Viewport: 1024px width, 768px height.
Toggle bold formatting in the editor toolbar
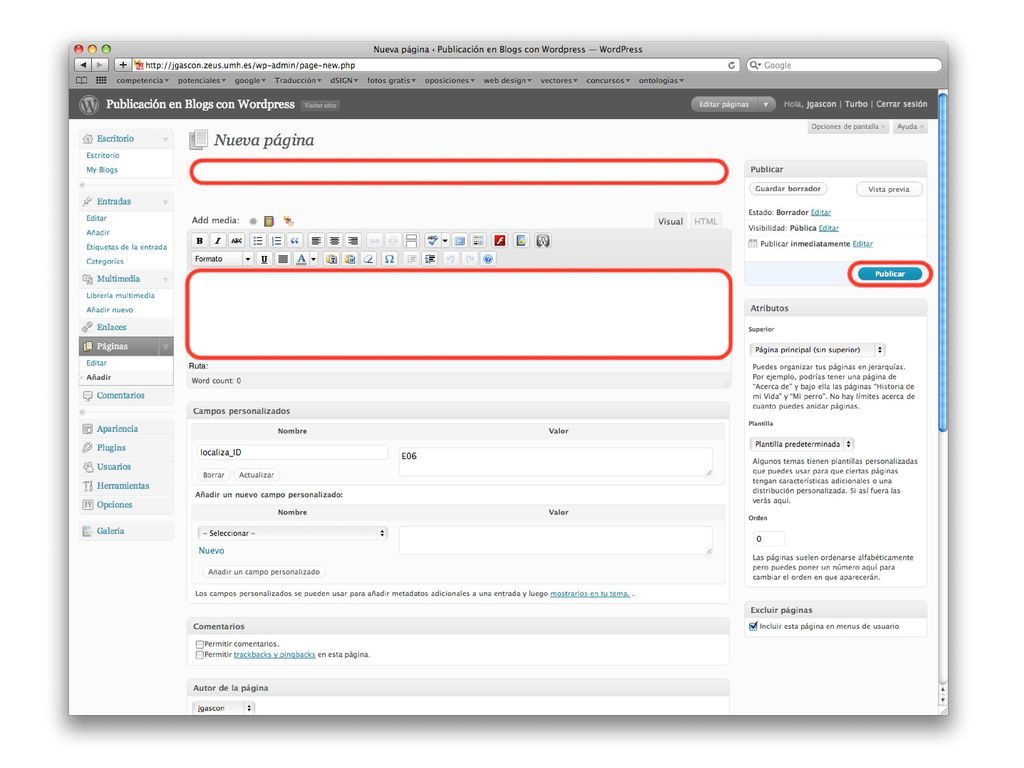[x=199, y=241]
